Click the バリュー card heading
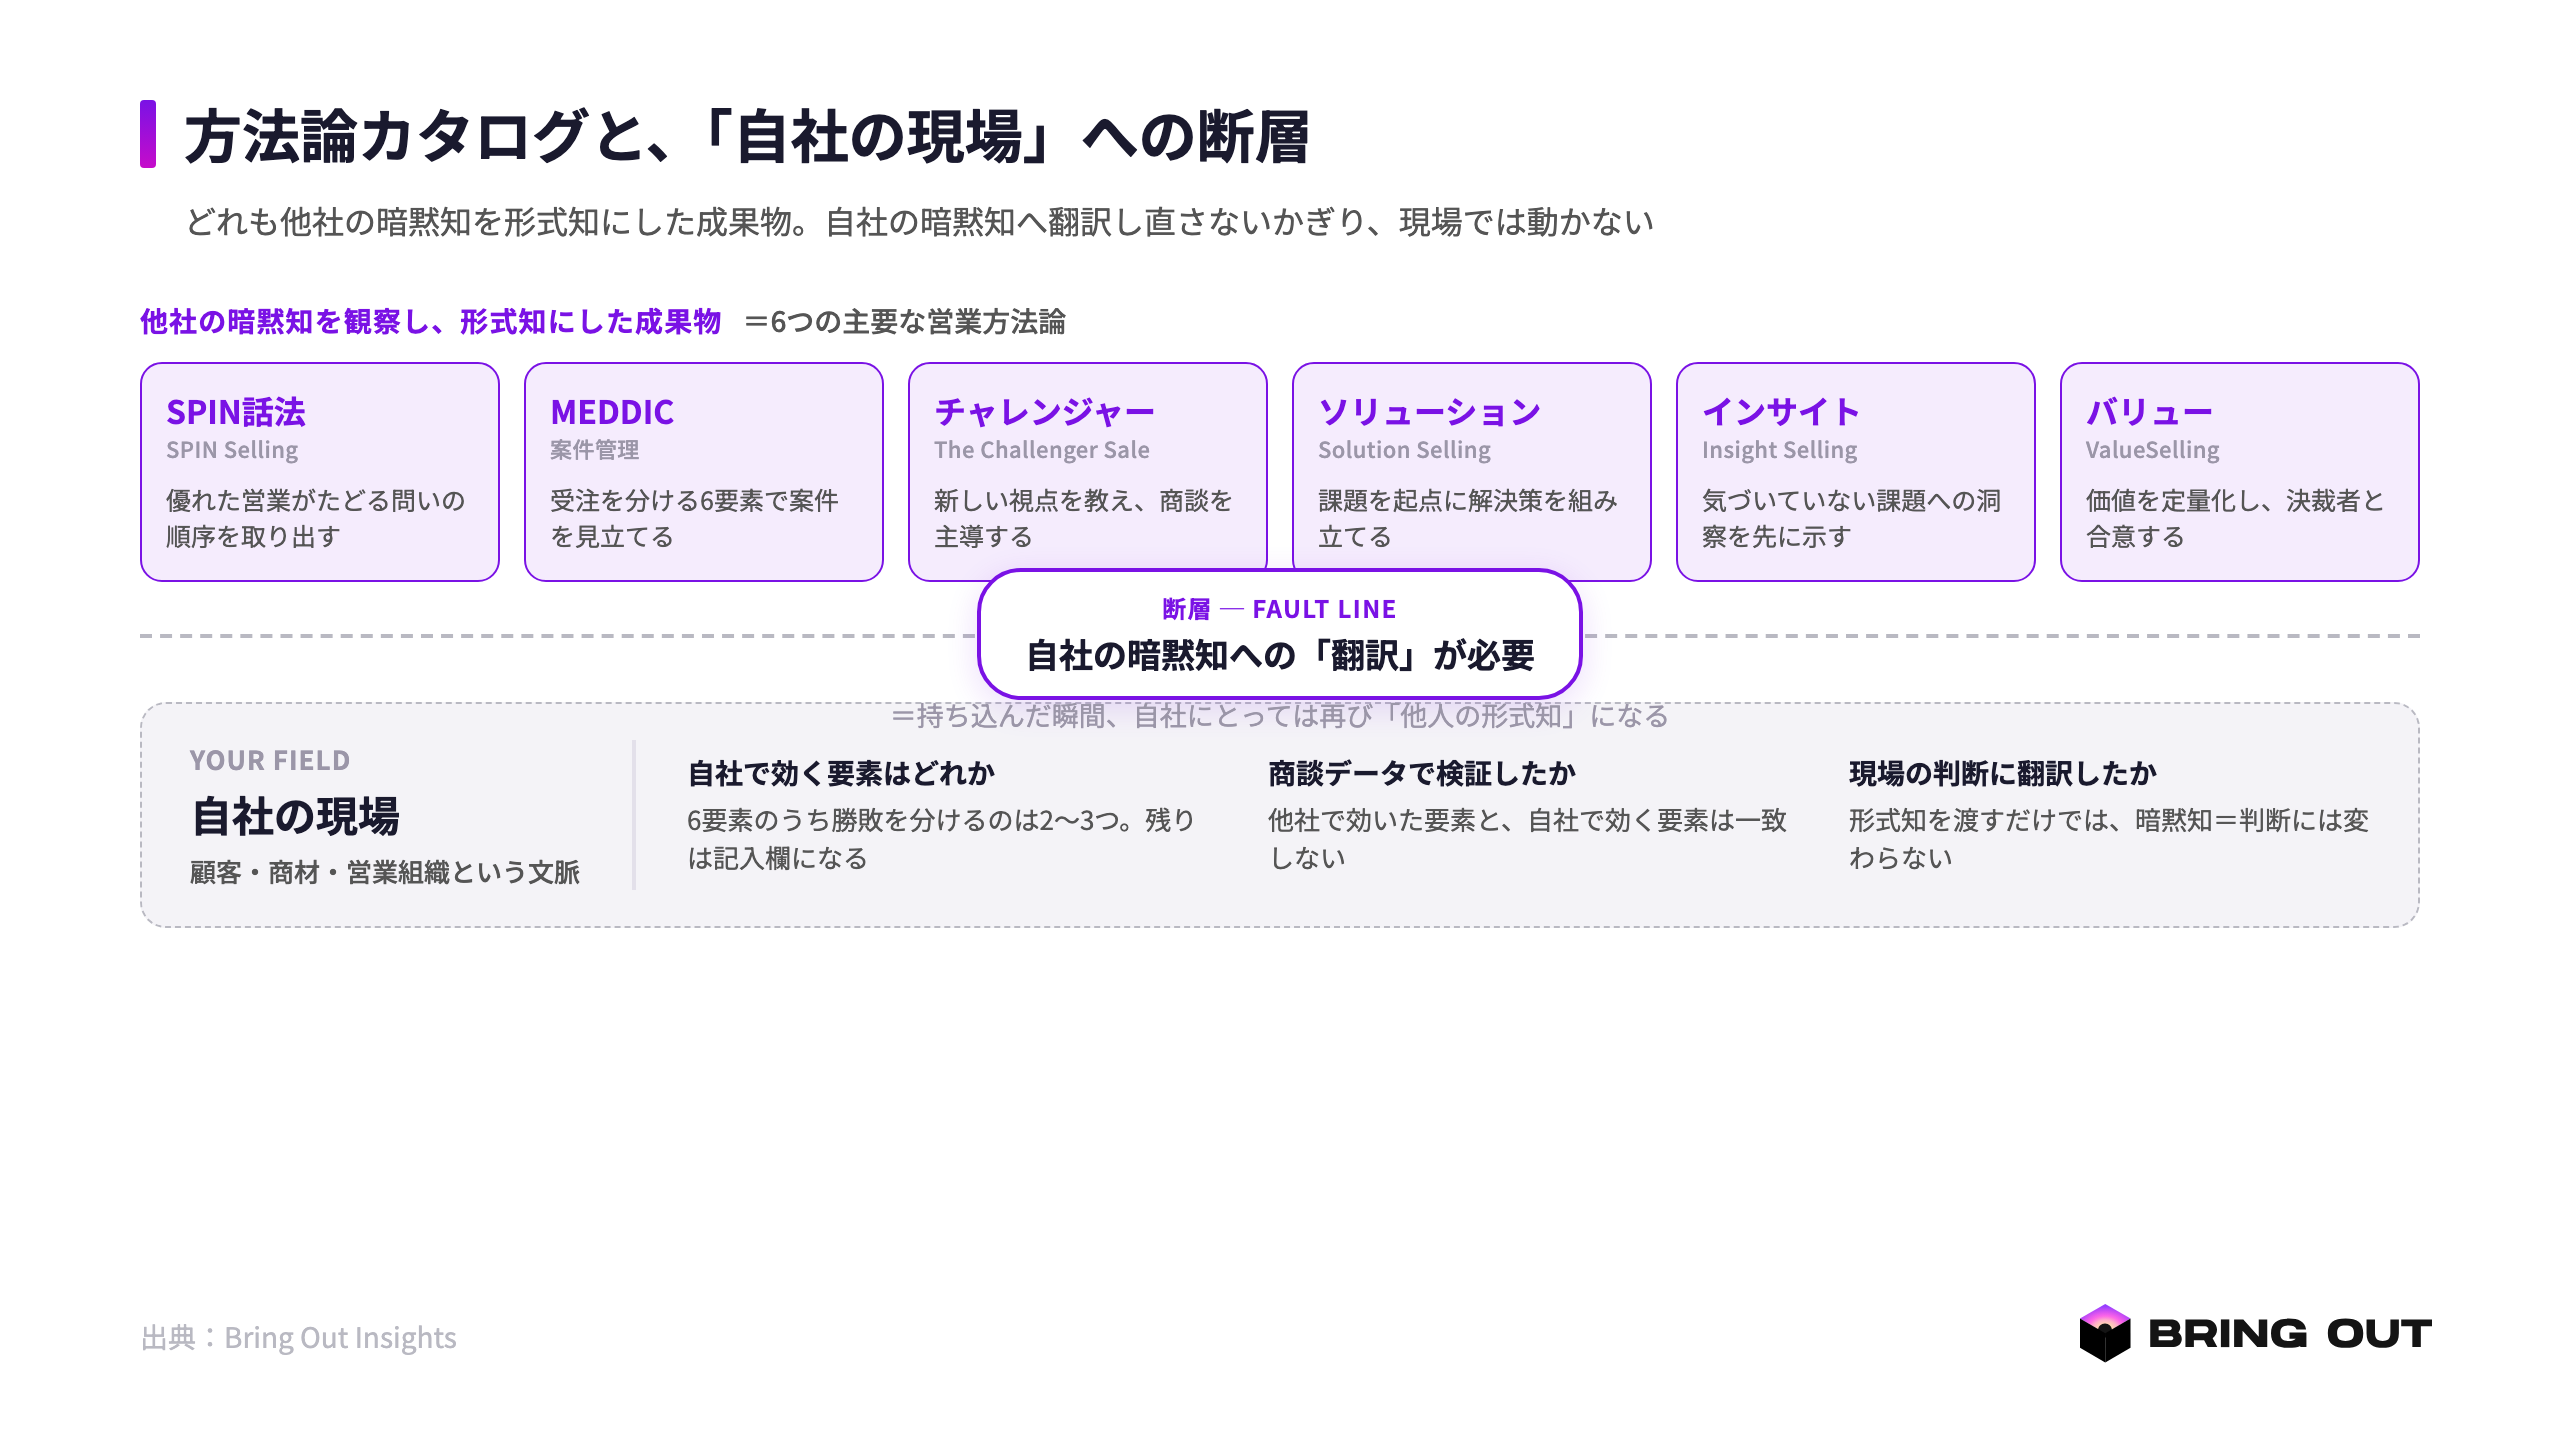This screenshot has height=1440, width=2560. (2149, 412)
